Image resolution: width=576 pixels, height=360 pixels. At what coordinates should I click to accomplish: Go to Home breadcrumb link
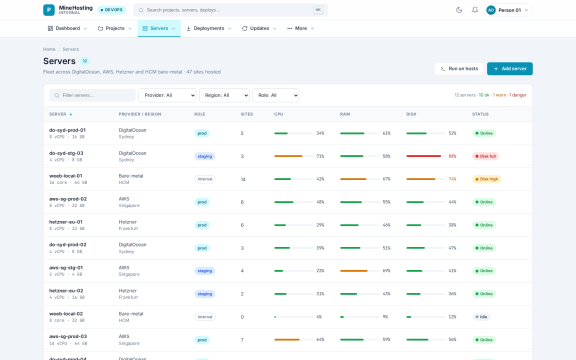click(49, 49)
